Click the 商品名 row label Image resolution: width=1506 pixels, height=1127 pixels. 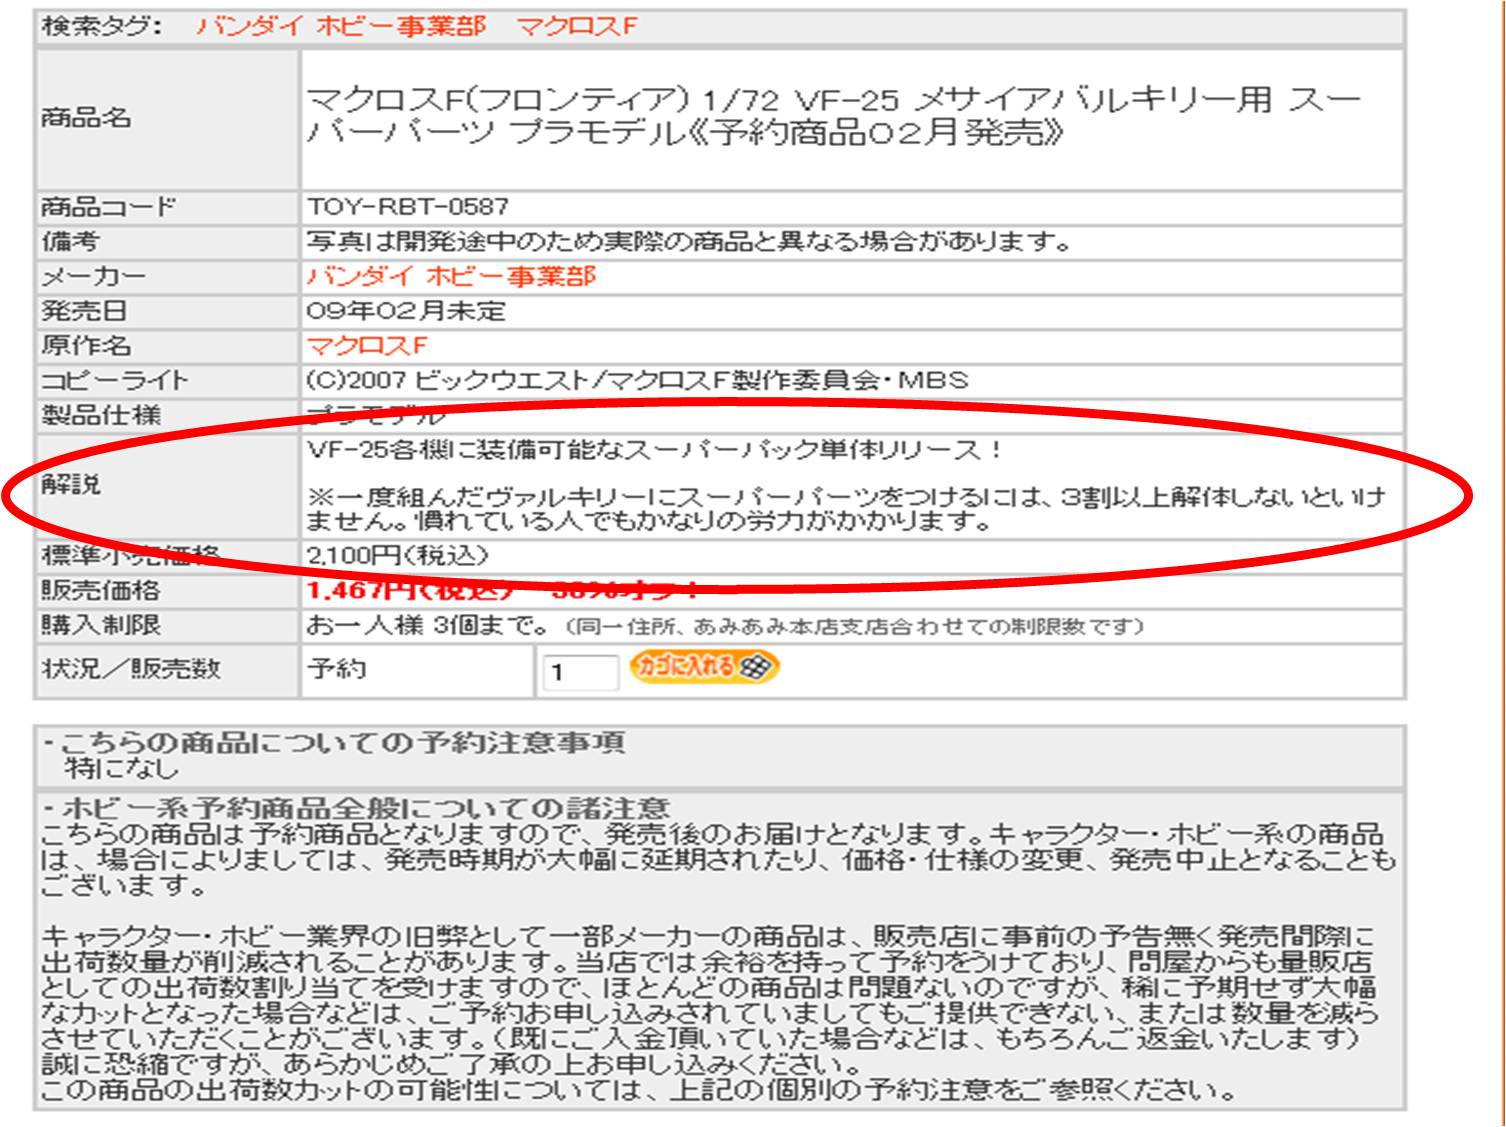pyautogui.click(x=86, y=118)
